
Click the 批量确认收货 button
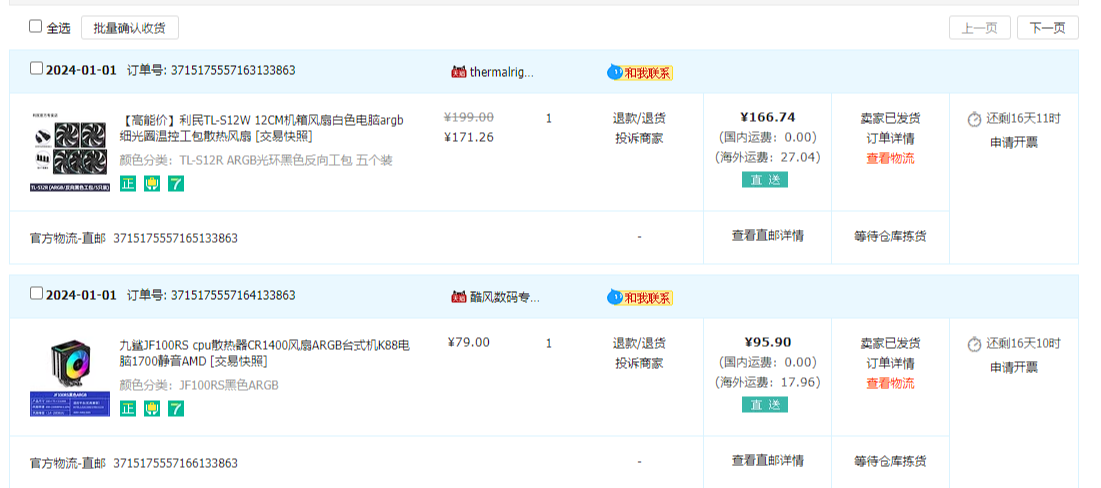click(x=130, y=27)
